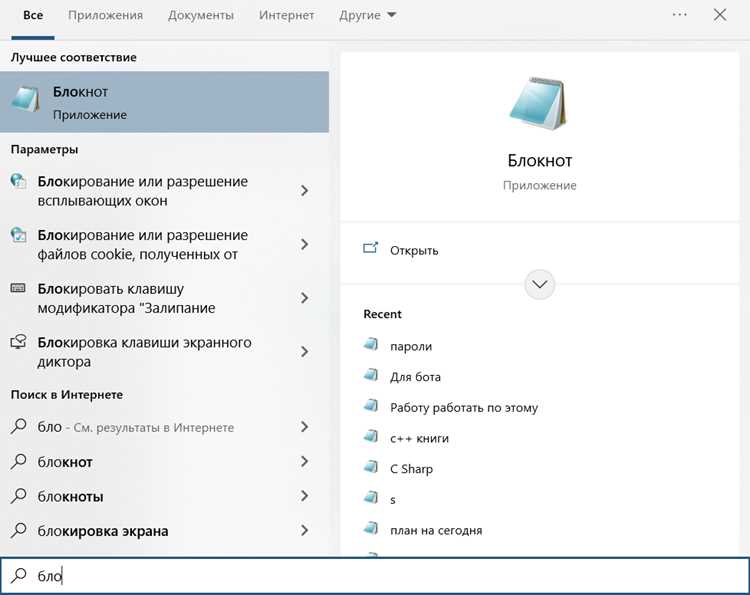Click the search input field containing бло
The image size is (750, 595).
(375, 575)
